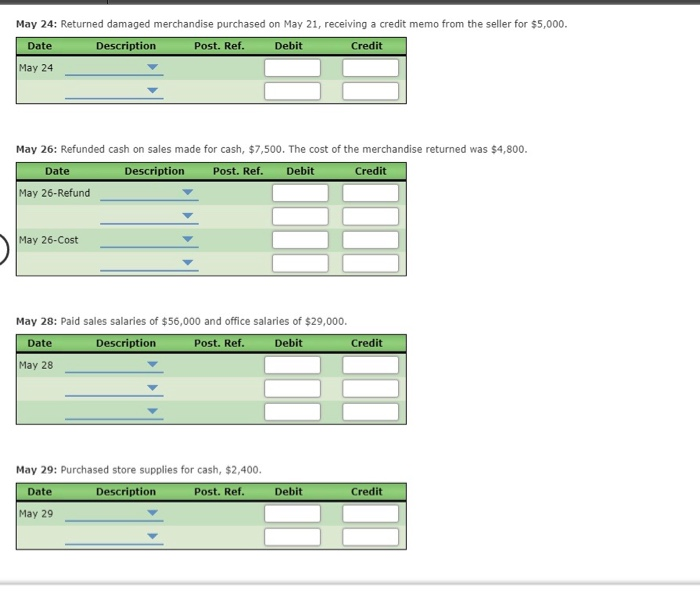This screenshot has height=598, width=700.
Task: Click the May 29 first row credit field
Action: tap(371, 514)
